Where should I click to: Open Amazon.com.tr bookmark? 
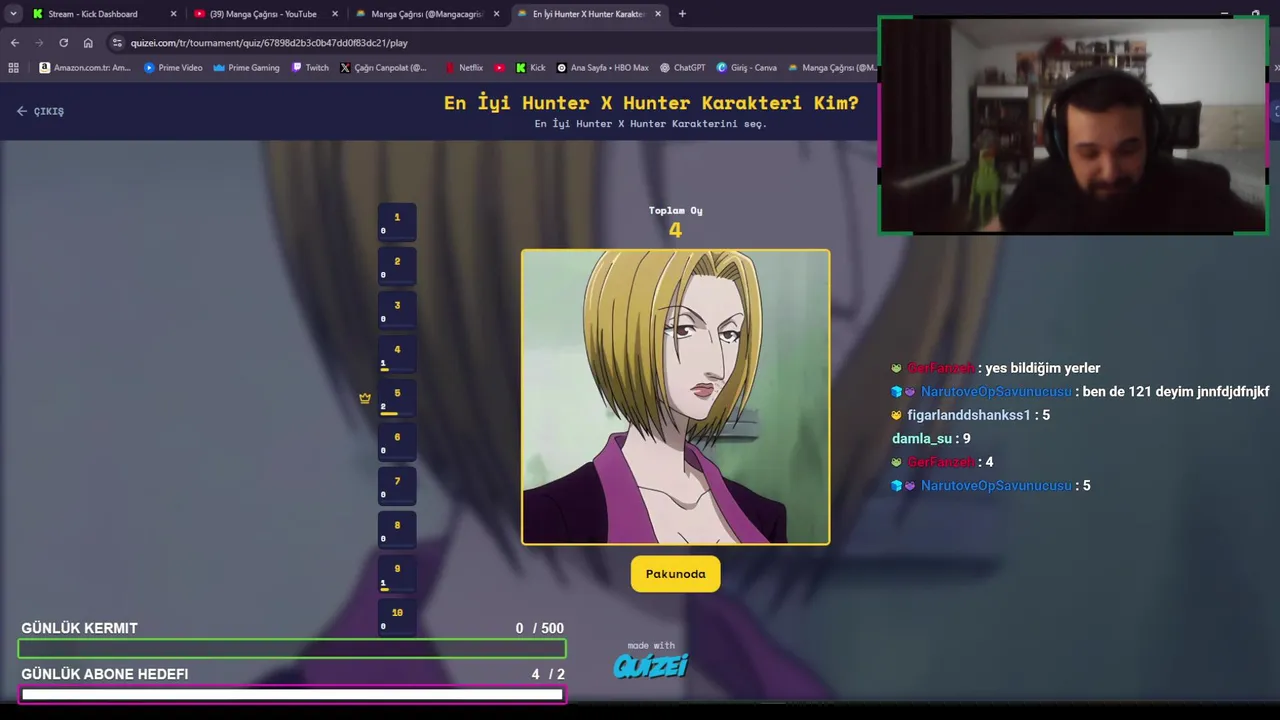85,68
